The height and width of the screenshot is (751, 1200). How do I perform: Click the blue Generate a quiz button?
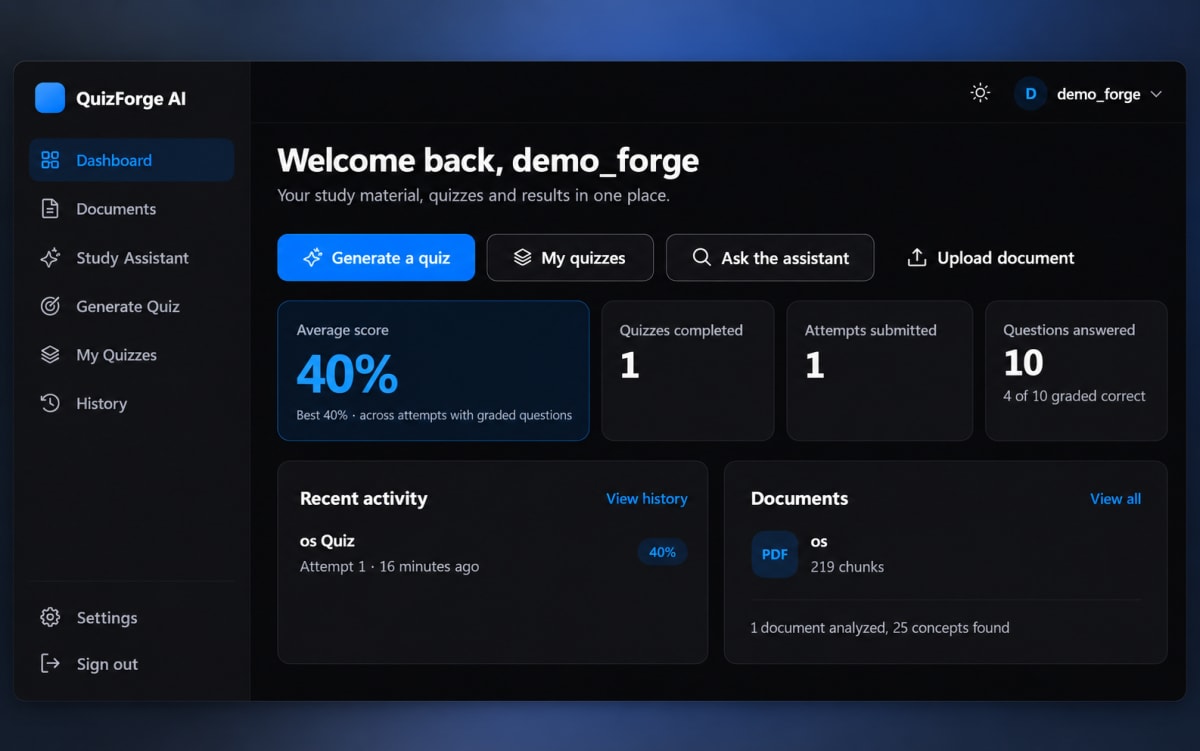(376, 258)
